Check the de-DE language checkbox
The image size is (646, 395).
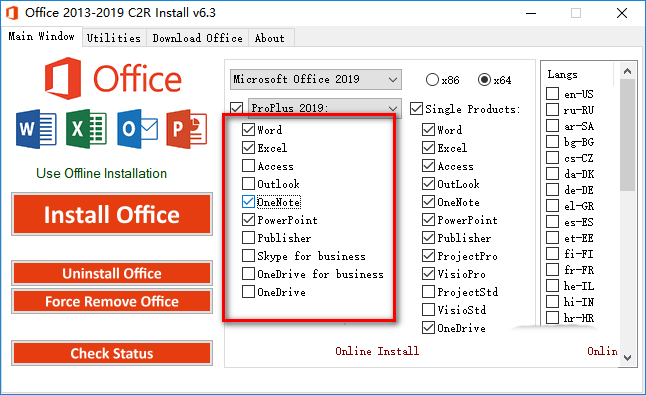point(552,190)
